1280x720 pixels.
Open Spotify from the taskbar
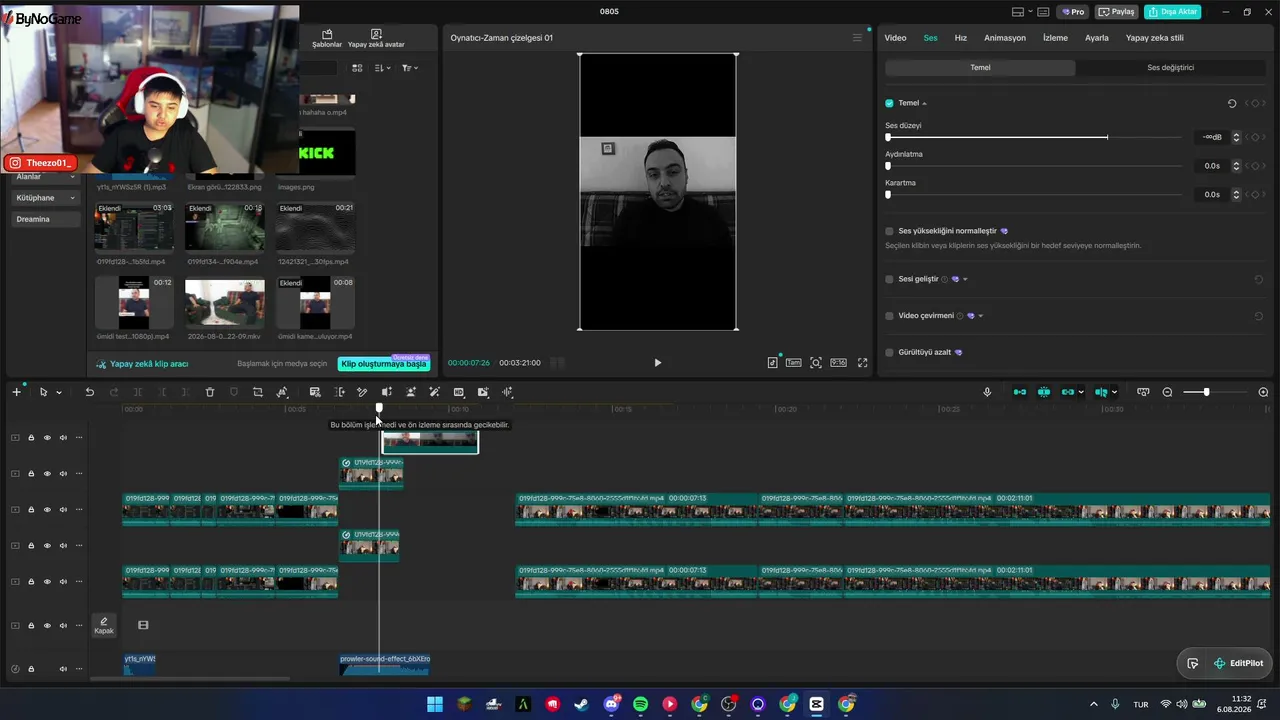point(641,704)
